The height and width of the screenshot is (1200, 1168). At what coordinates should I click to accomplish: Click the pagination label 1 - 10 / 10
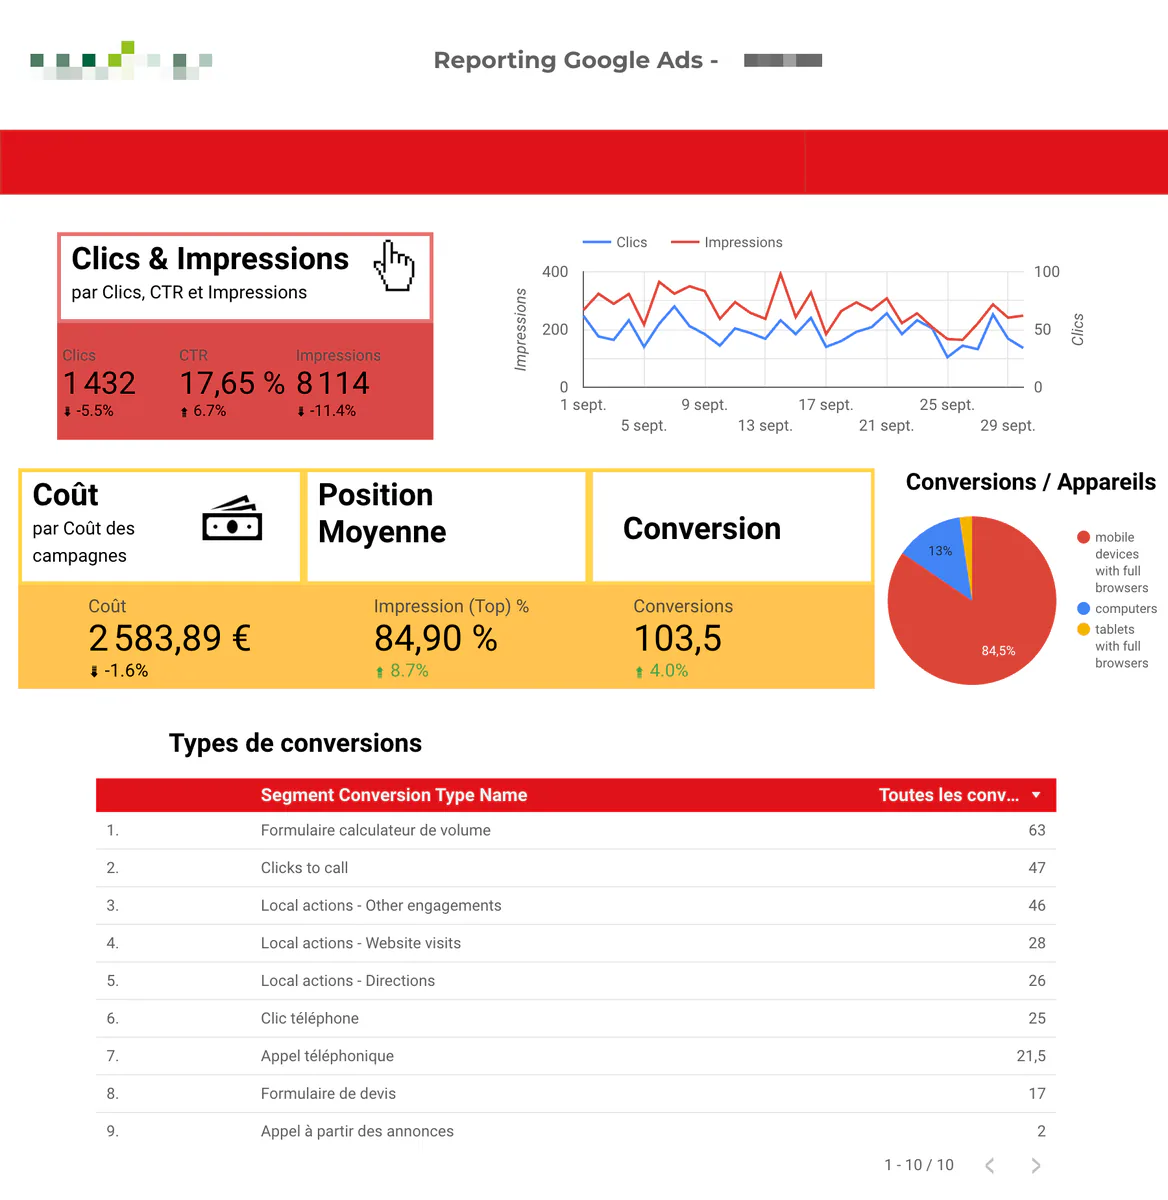[919, 1165]
